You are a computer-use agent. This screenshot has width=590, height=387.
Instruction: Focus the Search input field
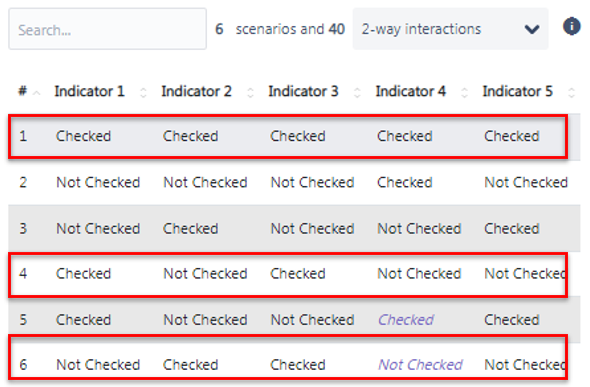(108, 29)
